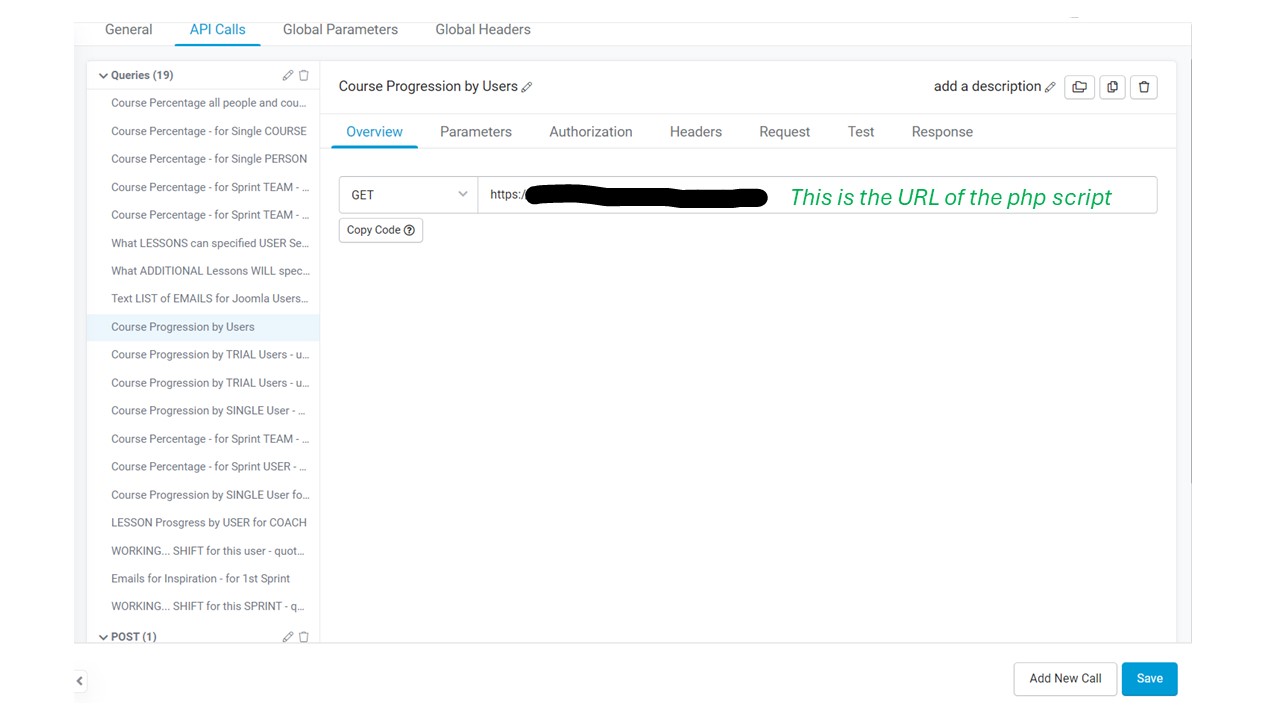Click the duplicate call icon
This screenshot has width=1280, height=720.
(1112, 87)
